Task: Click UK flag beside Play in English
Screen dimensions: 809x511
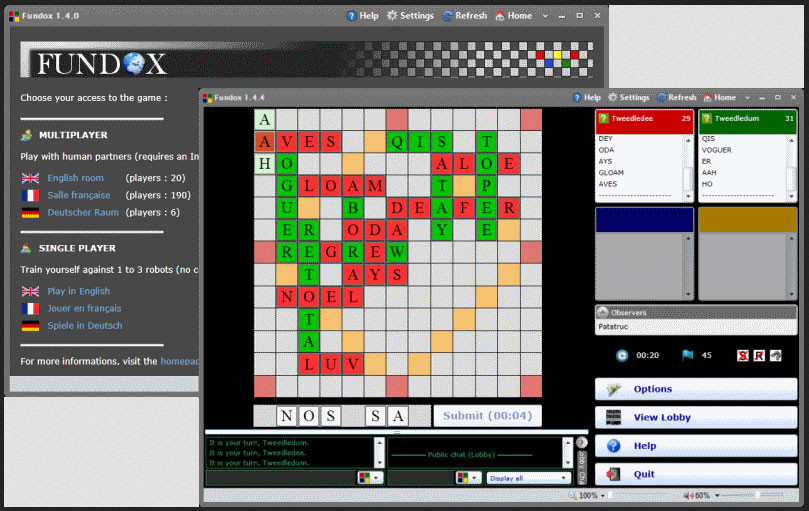Action: pyautogui.click(x=30, y=291)
